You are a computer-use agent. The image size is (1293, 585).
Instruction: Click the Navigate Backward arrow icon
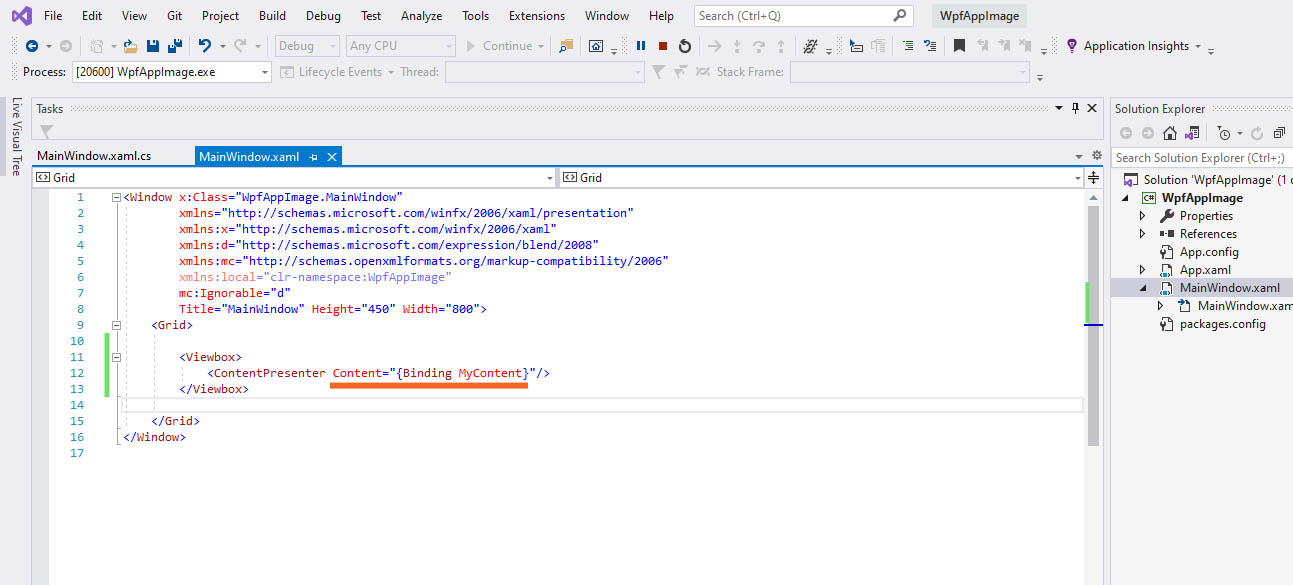(32, 46)
